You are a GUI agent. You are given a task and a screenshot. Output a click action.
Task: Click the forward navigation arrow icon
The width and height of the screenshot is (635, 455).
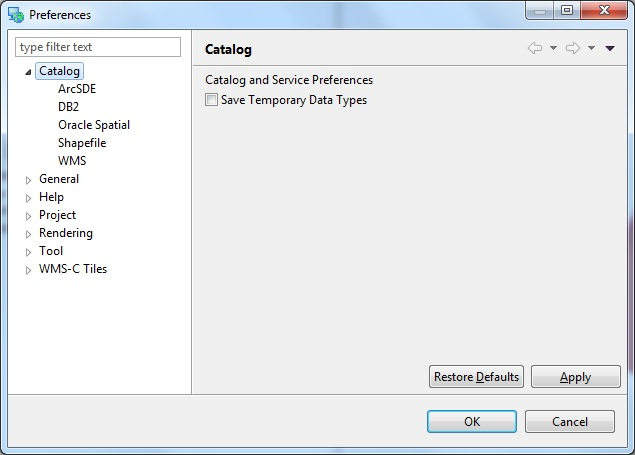[573, 48]
